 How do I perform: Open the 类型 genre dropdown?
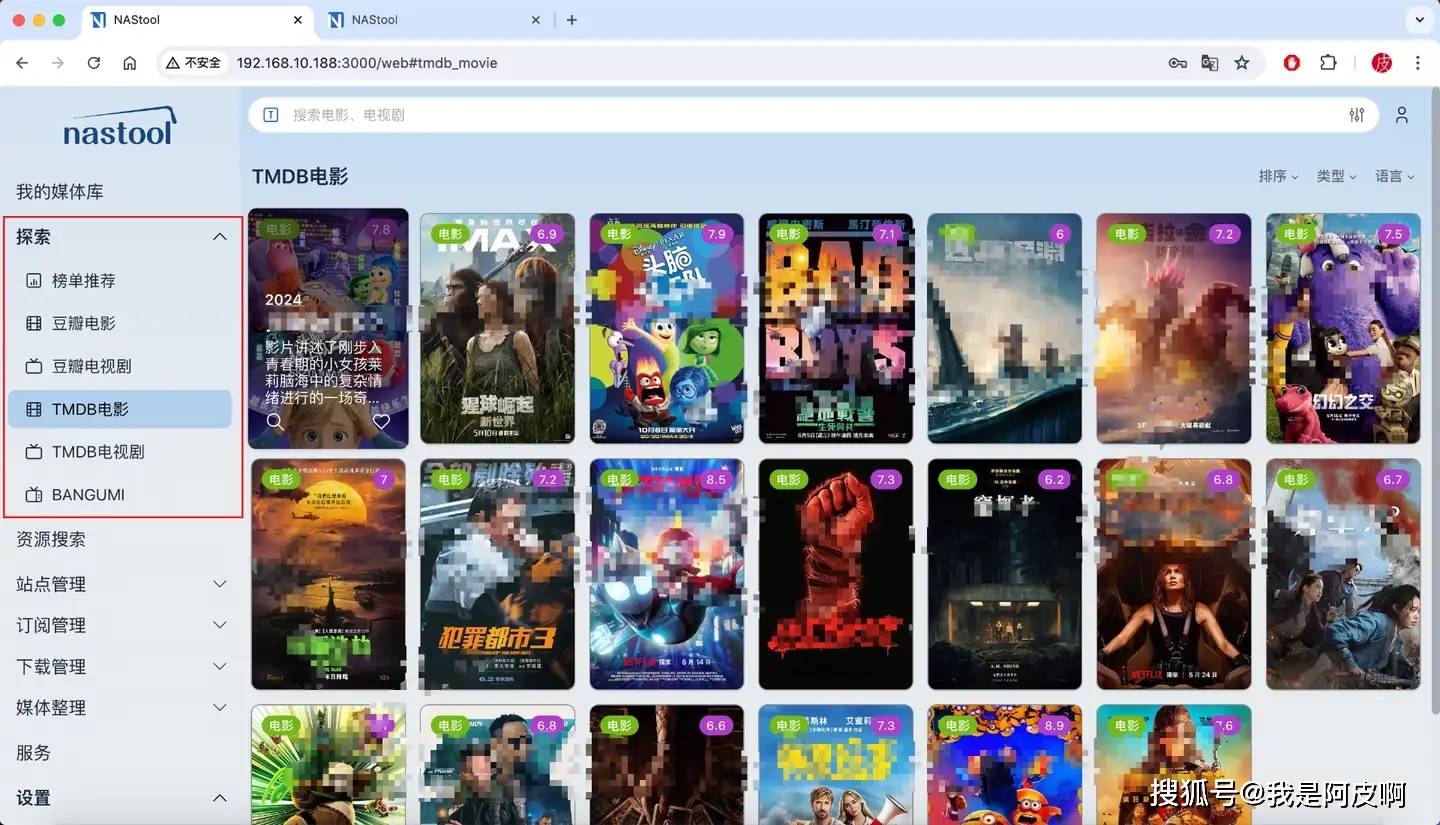[x=1336, y=176]
